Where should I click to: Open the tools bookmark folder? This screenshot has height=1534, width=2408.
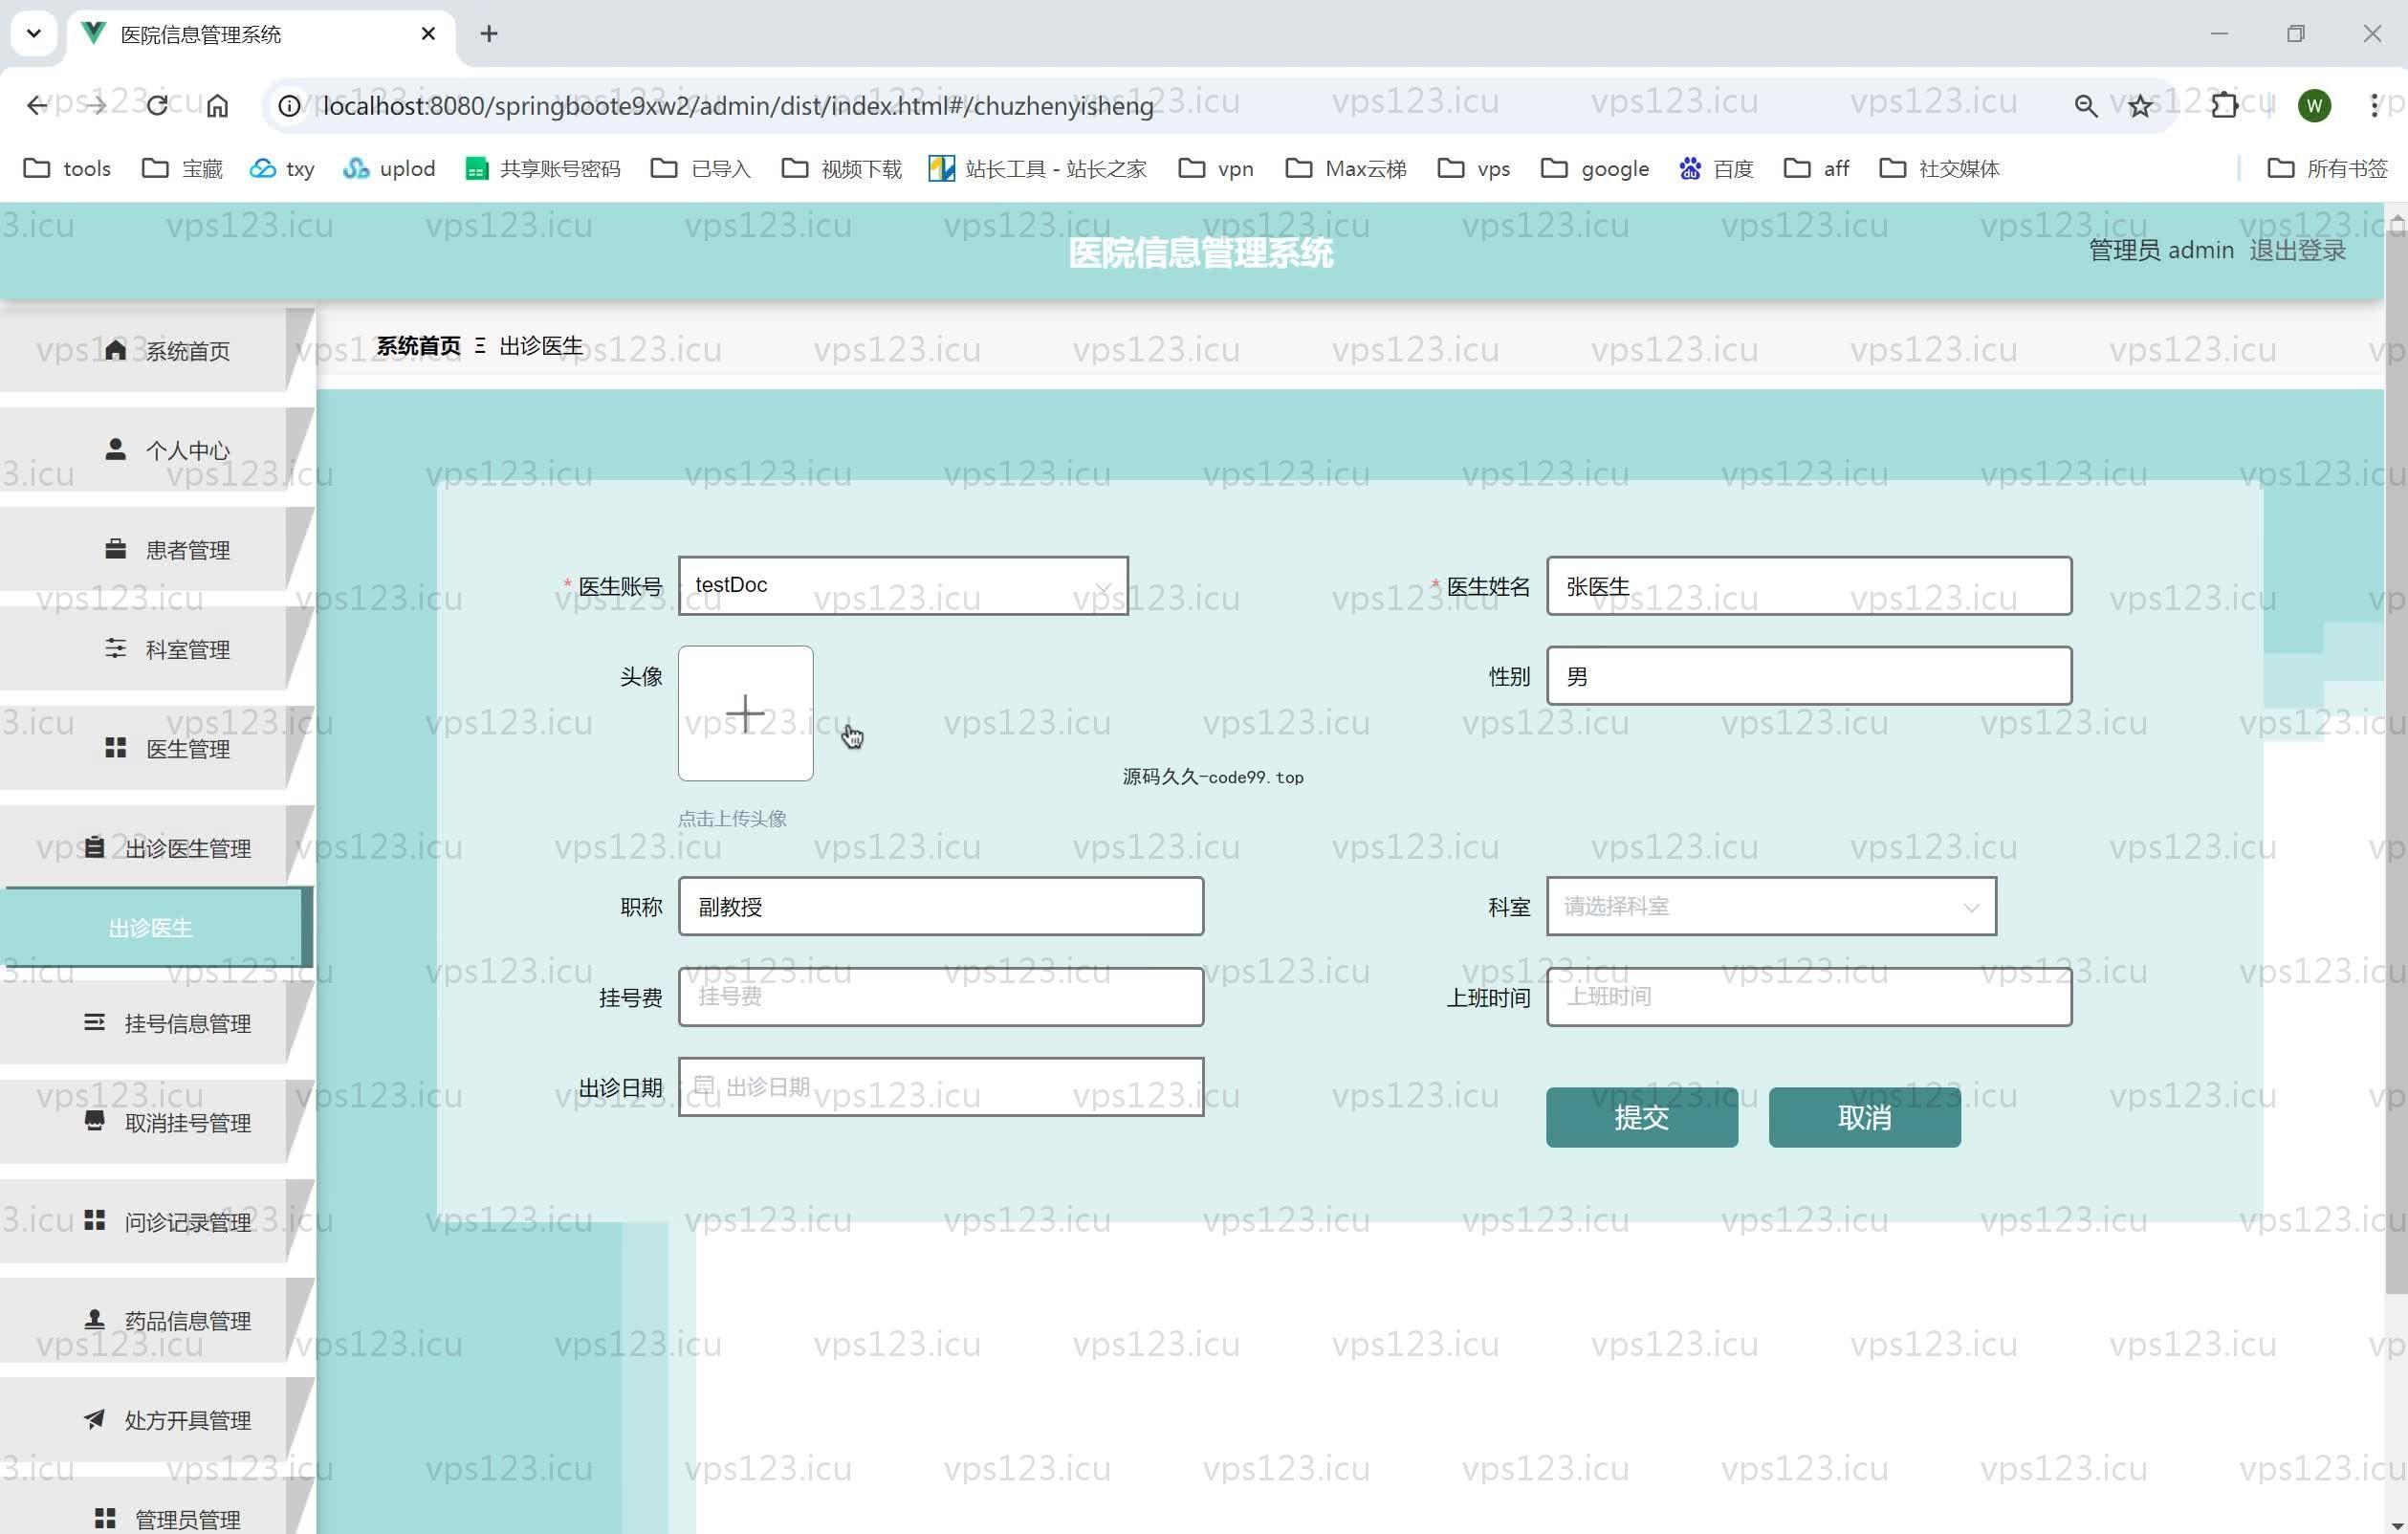pyautogui.click(x=67, y=168)
